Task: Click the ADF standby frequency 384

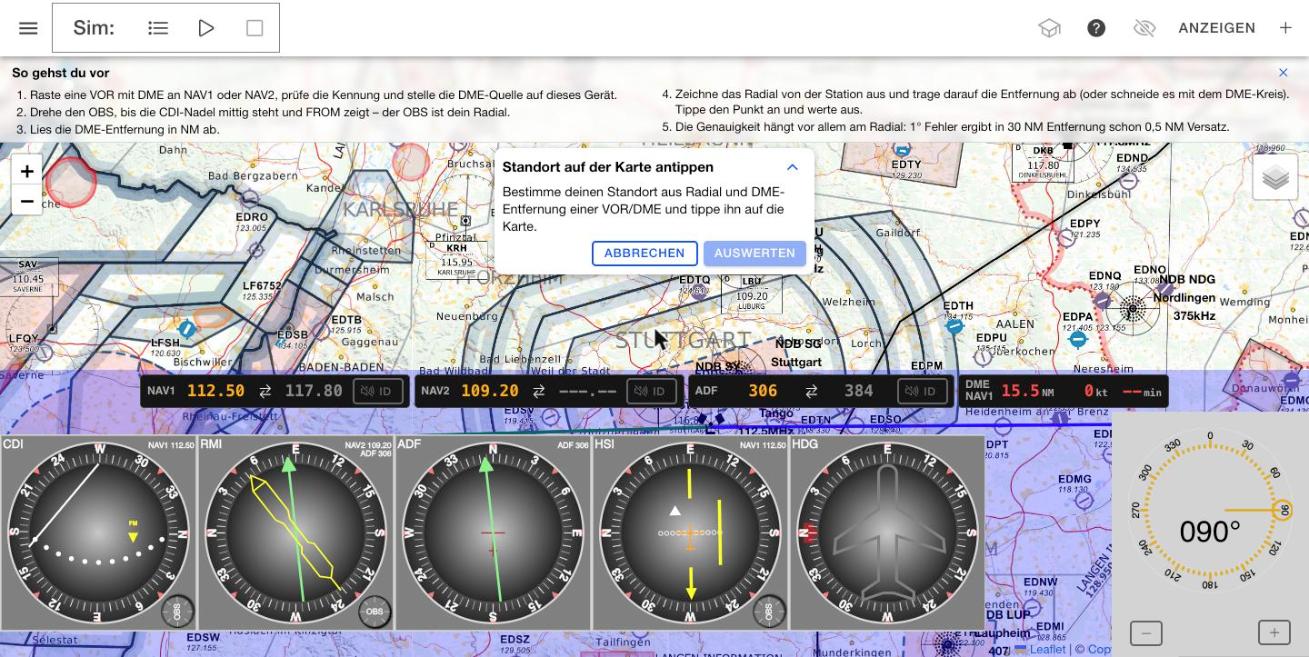Action: pos(859,391)
